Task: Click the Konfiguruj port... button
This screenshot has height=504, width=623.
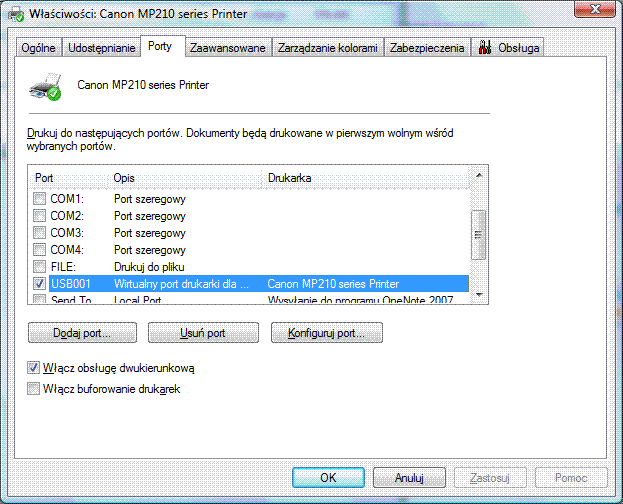Action: (327, 333)
